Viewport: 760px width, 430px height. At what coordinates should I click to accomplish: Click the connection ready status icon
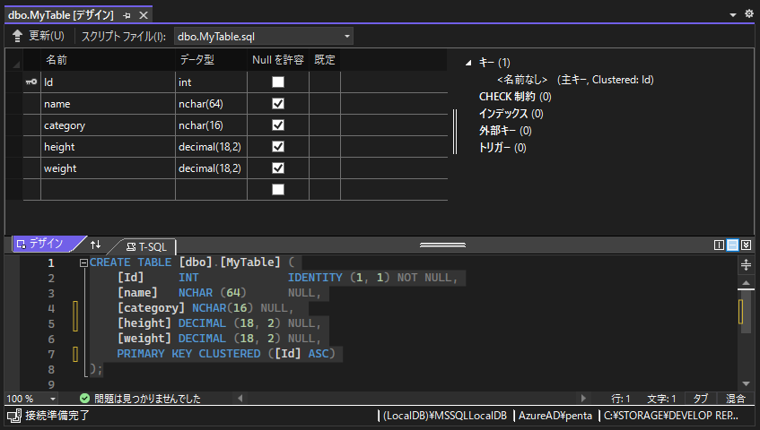pyautogui.click(x=14, y=416)
